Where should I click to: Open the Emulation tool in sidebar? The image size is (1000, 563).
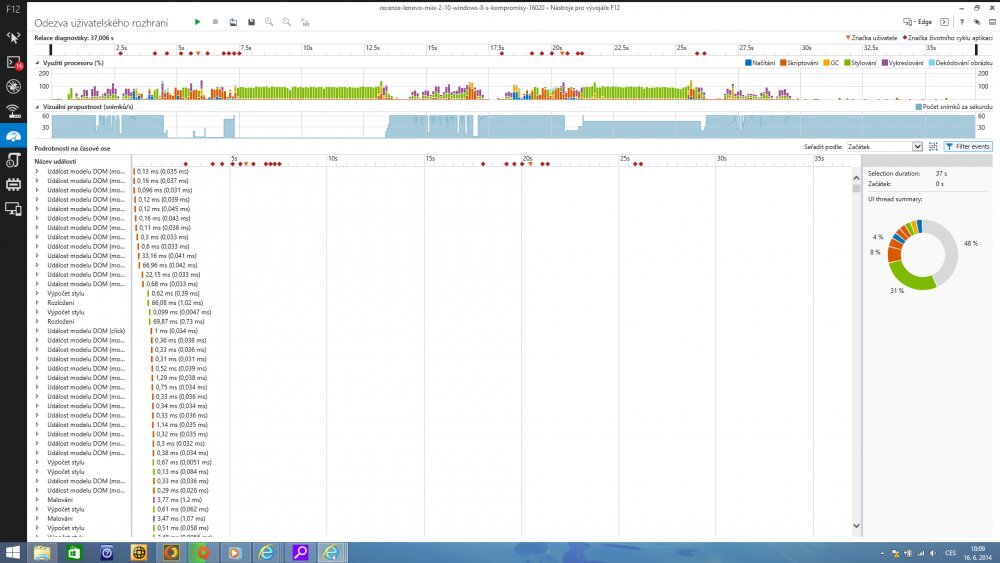pos(13,208)
